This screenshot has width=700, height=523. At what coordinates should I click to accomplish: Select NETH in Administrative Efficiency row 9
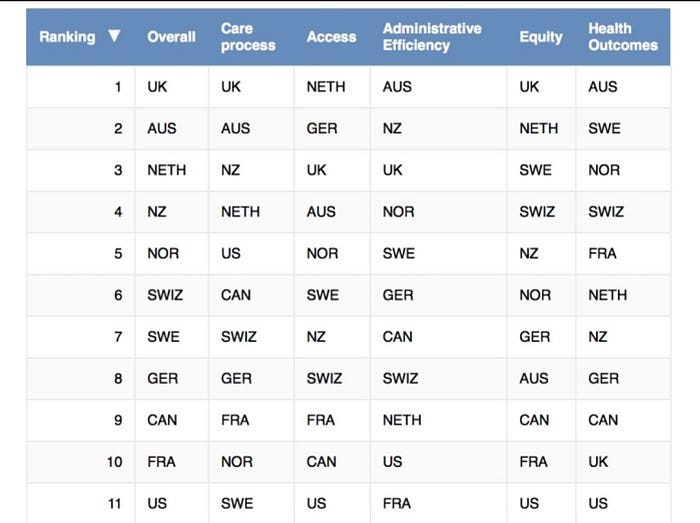(402, 420)
